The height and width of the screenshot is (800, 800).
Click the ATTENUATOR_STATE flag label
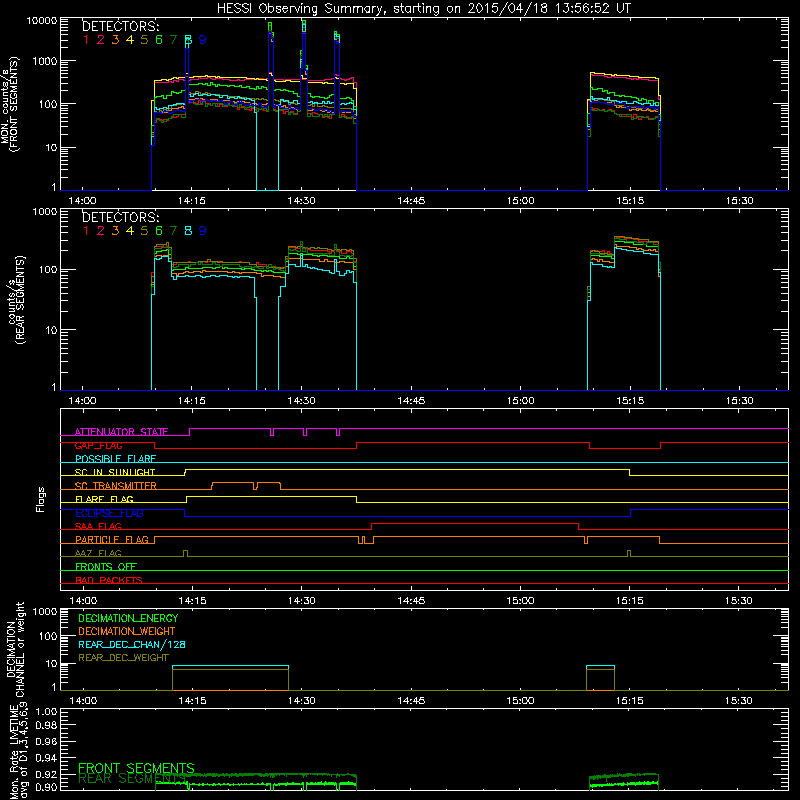(x=121, y=432)
